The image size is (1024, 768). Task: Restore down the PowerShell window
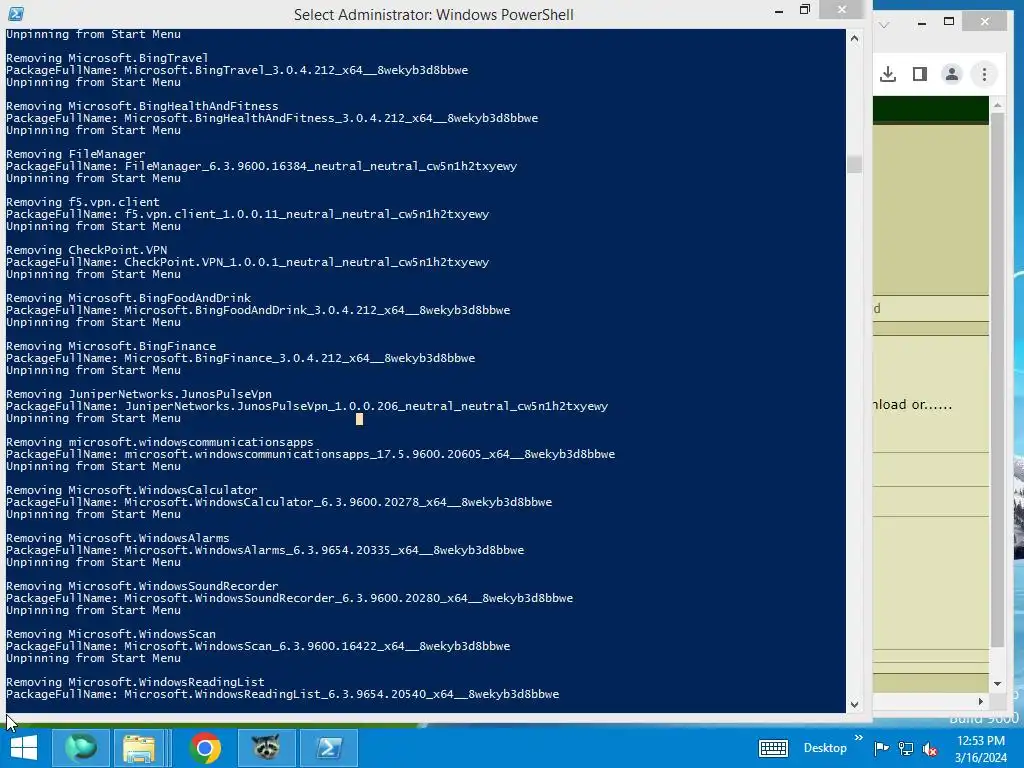[805, 10]
